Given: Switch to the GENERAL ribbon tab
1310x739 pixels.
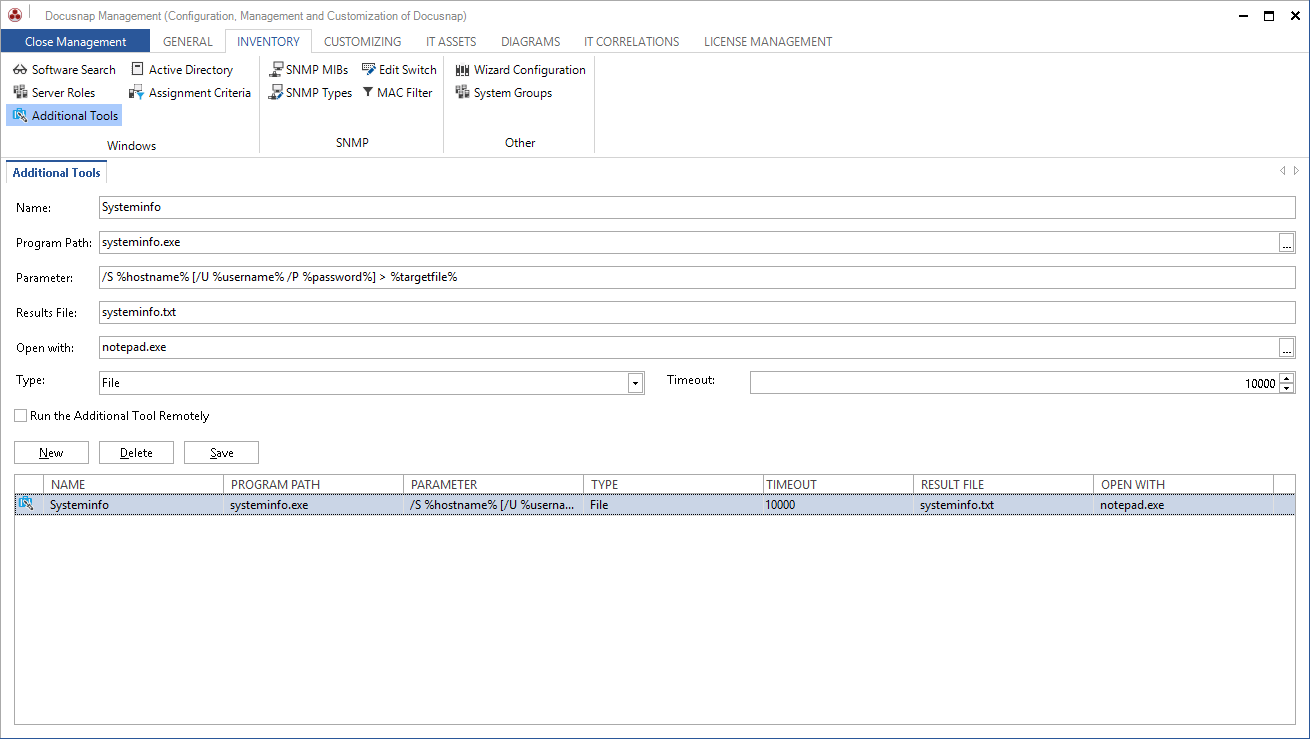Looking at the screenshot, I should point(188,42).
